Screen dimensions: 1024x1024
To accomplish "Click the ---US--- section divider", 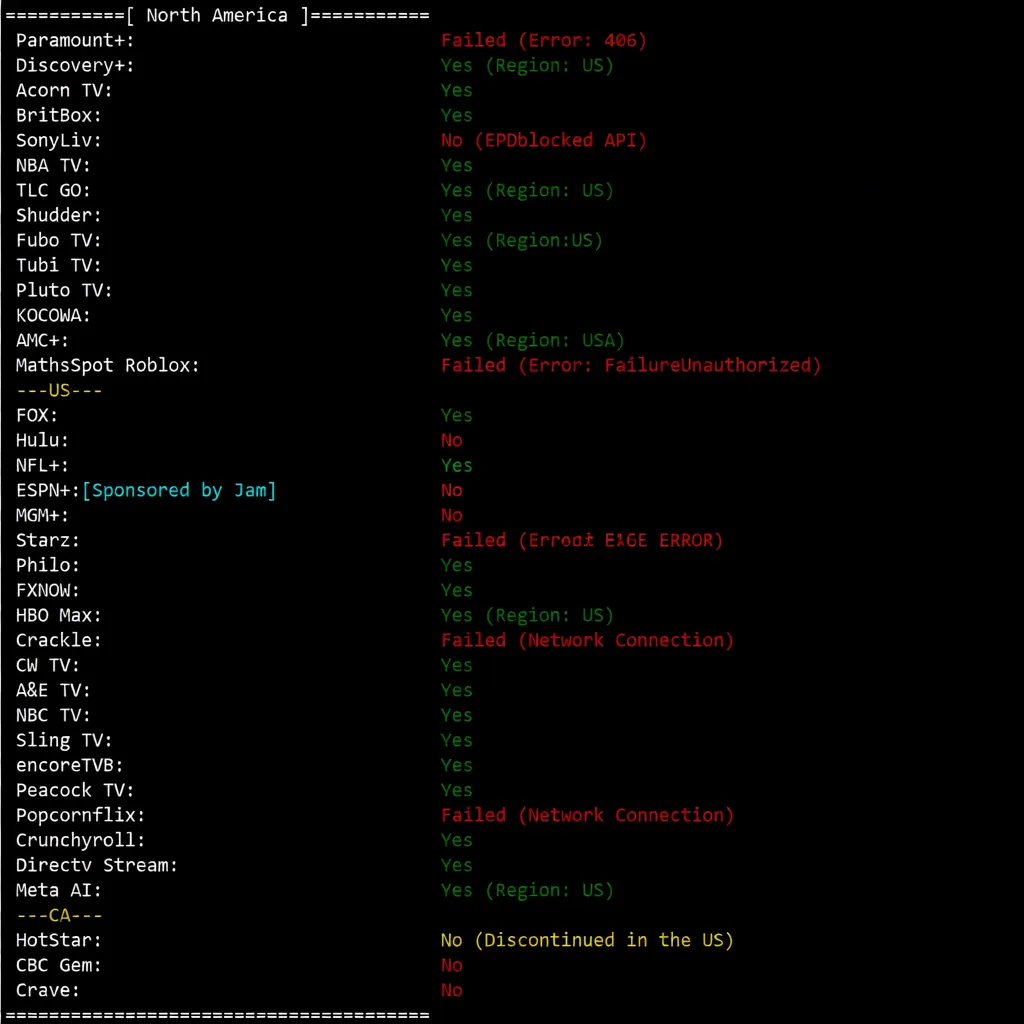I will pyautogui.click(x=60, y=390).
